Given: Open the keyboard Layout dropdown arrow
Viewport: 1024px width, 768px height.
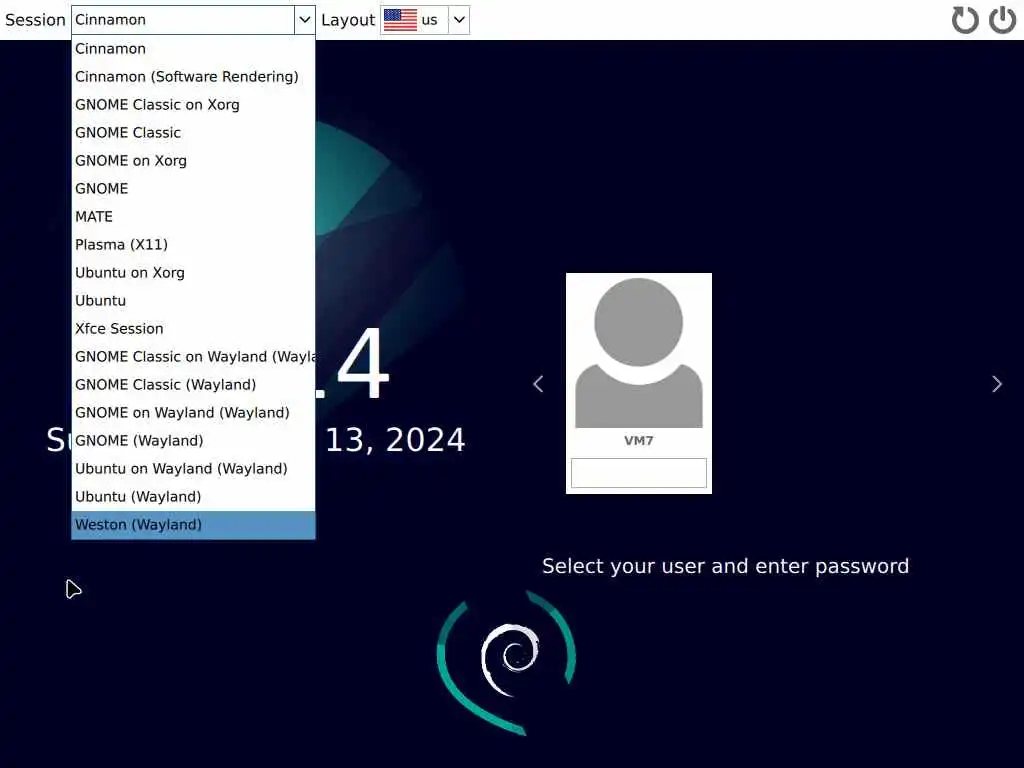Looking at the screenshot, I should [459, 20].
